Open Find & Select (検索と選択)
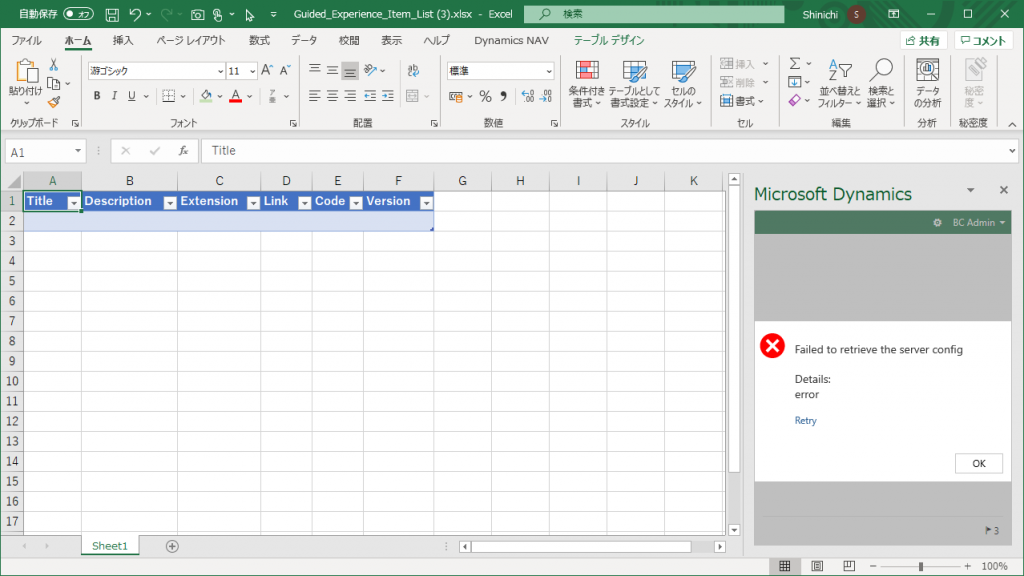This screenshot has width=1024, height=576. (x=881, y=84)
